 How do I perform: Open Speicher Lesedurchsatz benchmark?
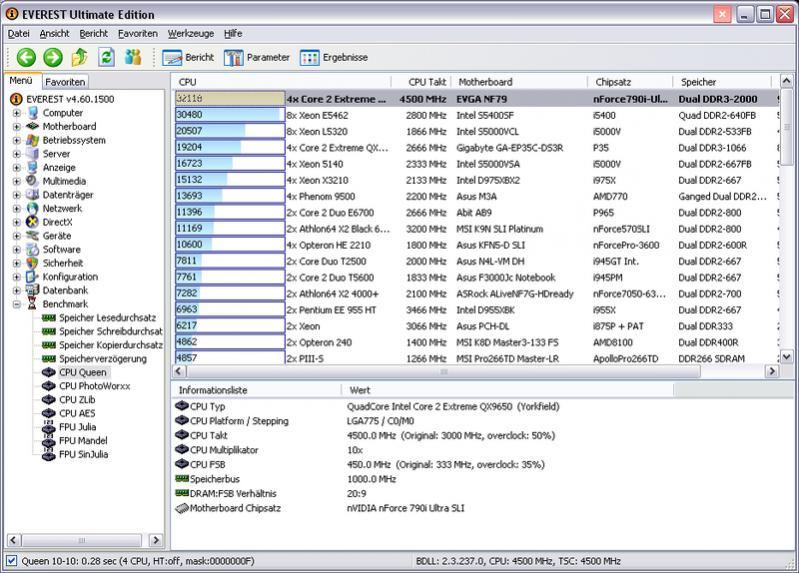pyautogui.click(x=108, y=318)
